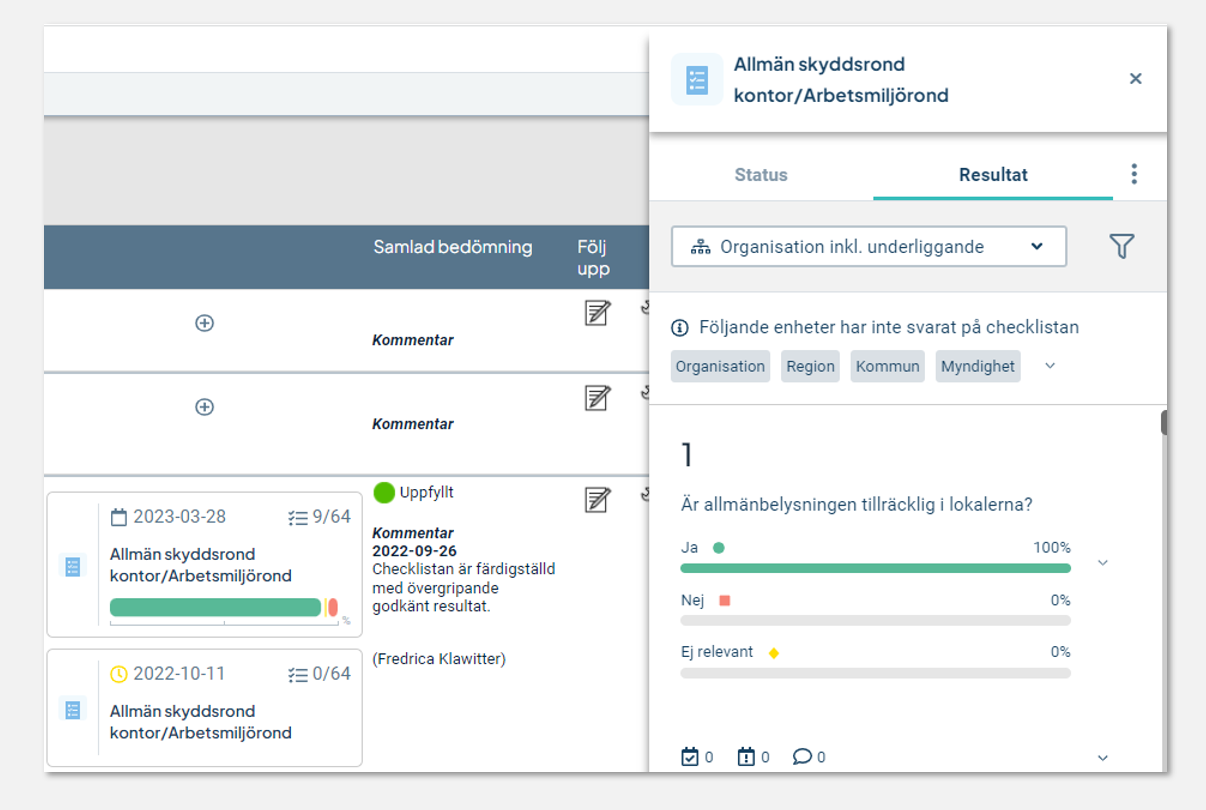Click the checked calendar count icon
This screenshot has width=1206, height=810.
pos(689,757)
